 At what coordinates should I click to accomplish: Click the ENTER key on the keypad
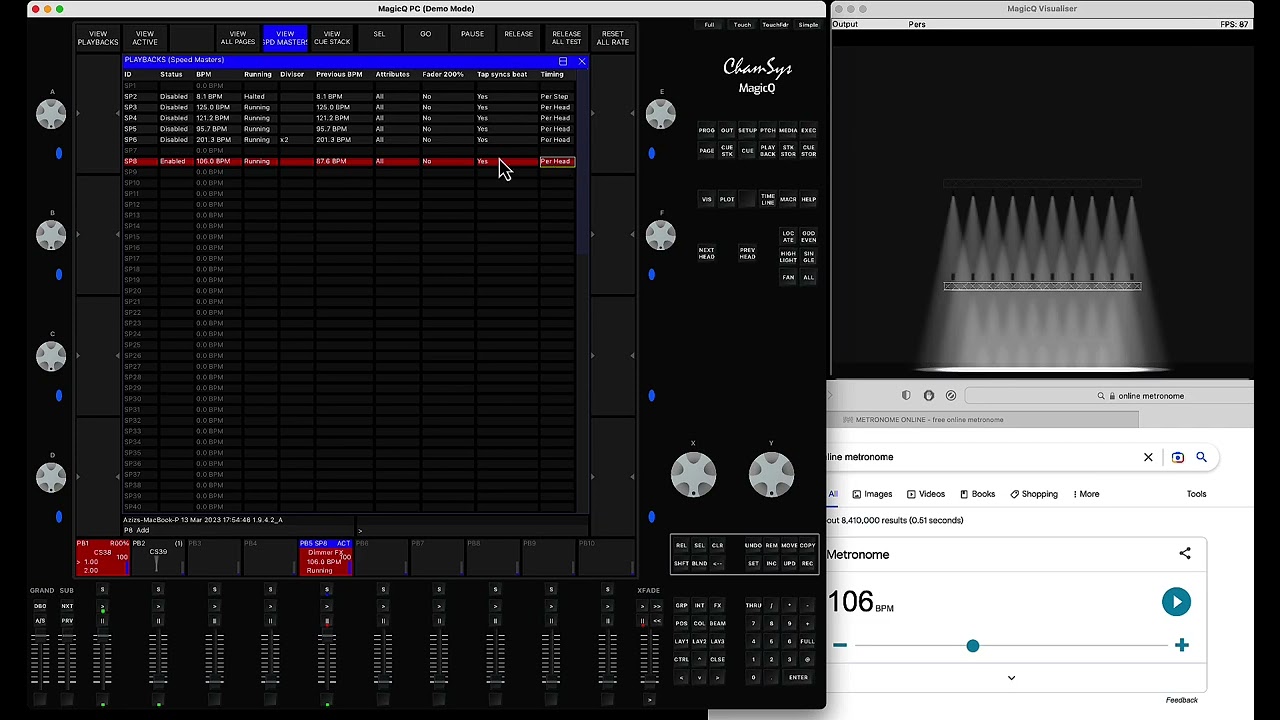tap(798, 678)
